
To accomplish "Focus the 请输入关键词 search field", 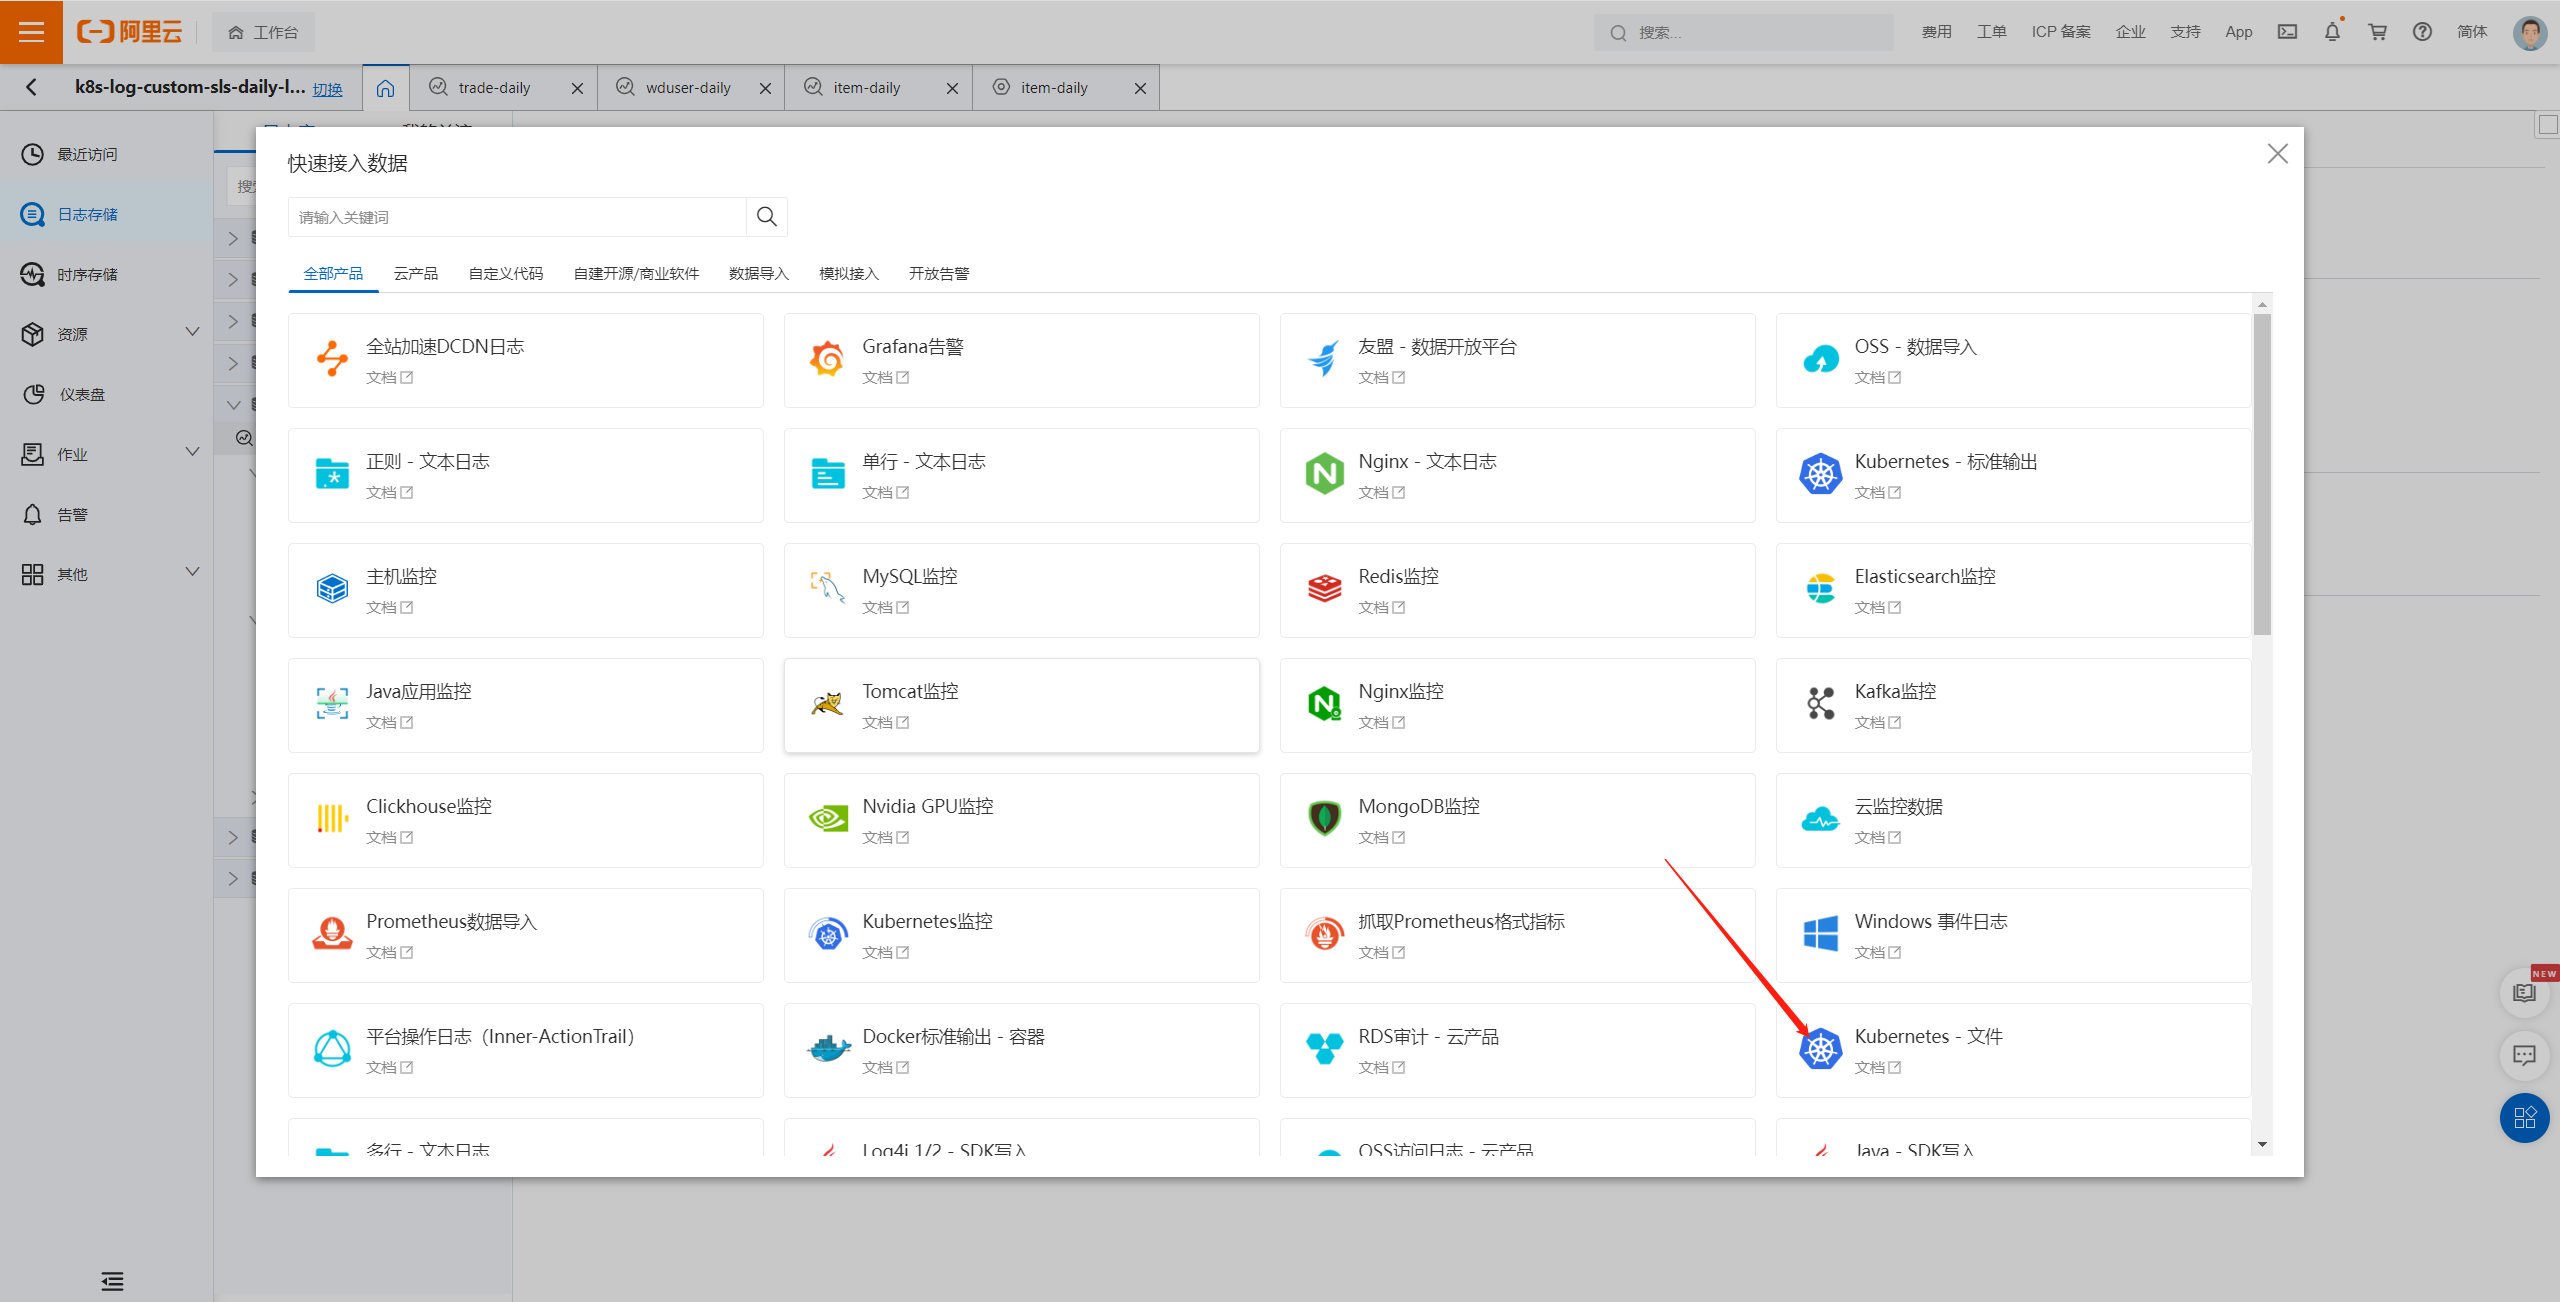I will pos(517,217).
